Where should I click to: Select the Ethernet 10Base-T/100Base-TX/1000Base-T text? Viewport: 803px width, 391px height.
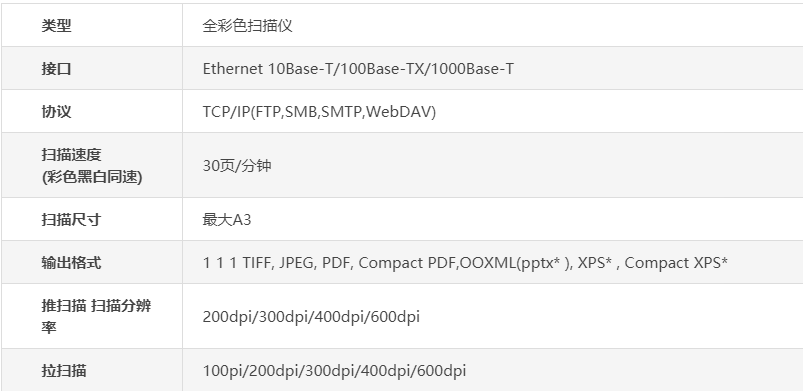point(358,68)
